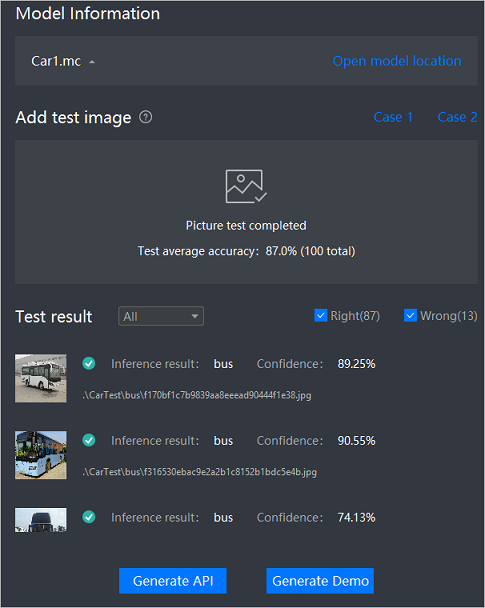
Task: Toggle the Right(87) checkbox
Action: (321, 316)
